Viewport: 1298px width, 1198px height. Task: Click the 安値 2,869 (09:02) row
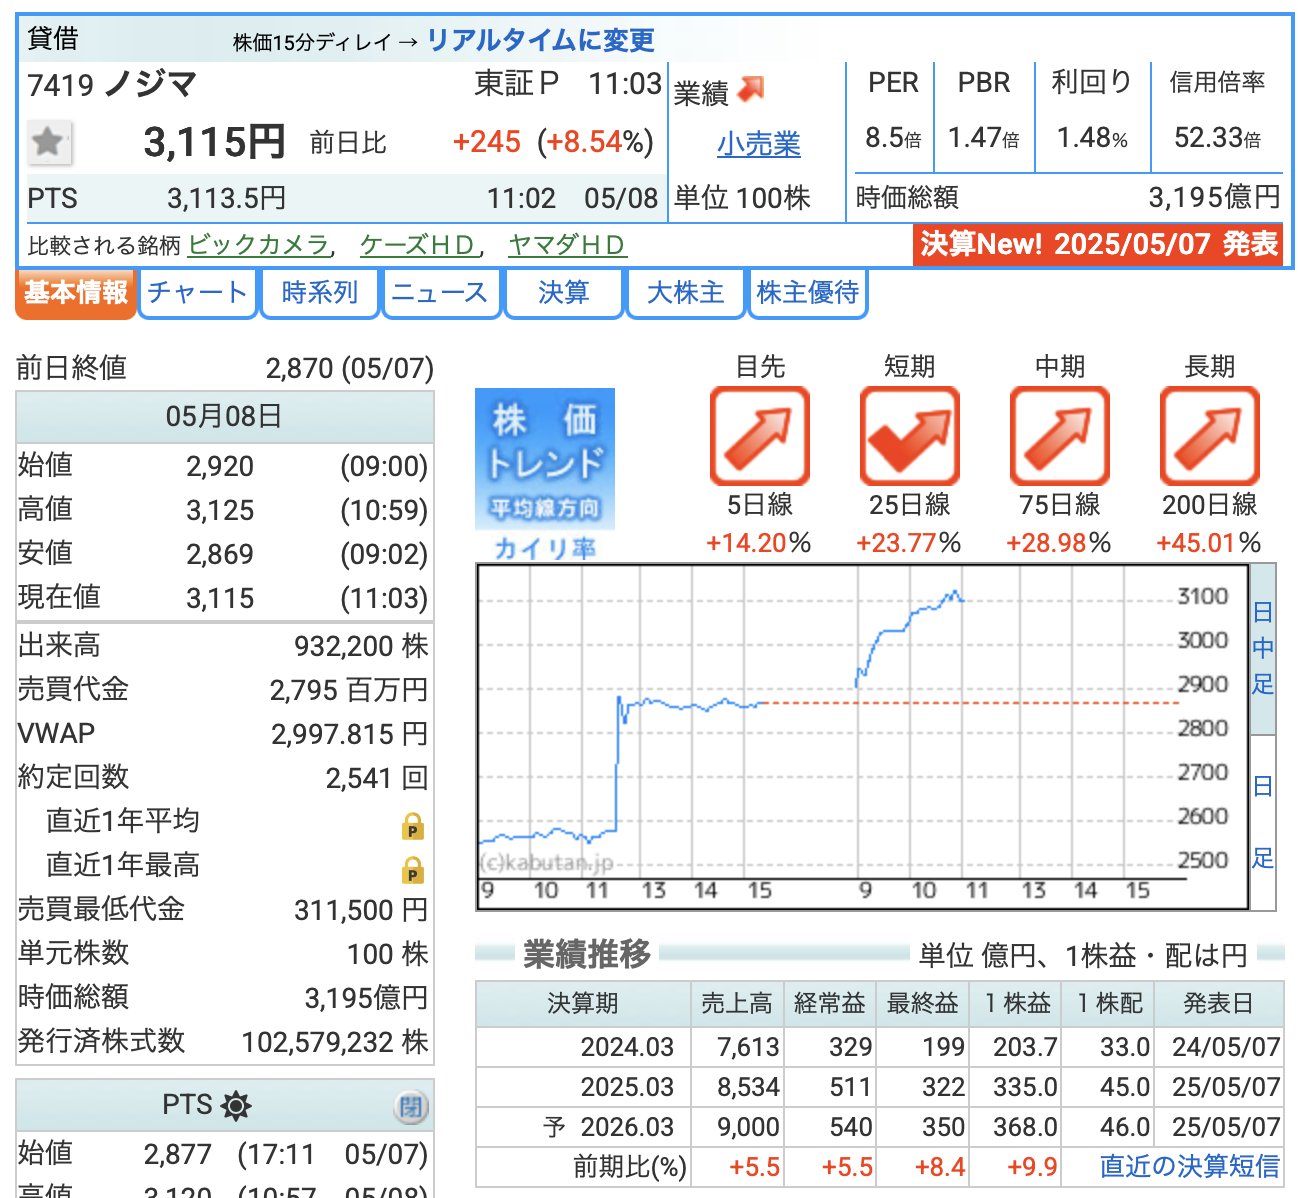224,554
